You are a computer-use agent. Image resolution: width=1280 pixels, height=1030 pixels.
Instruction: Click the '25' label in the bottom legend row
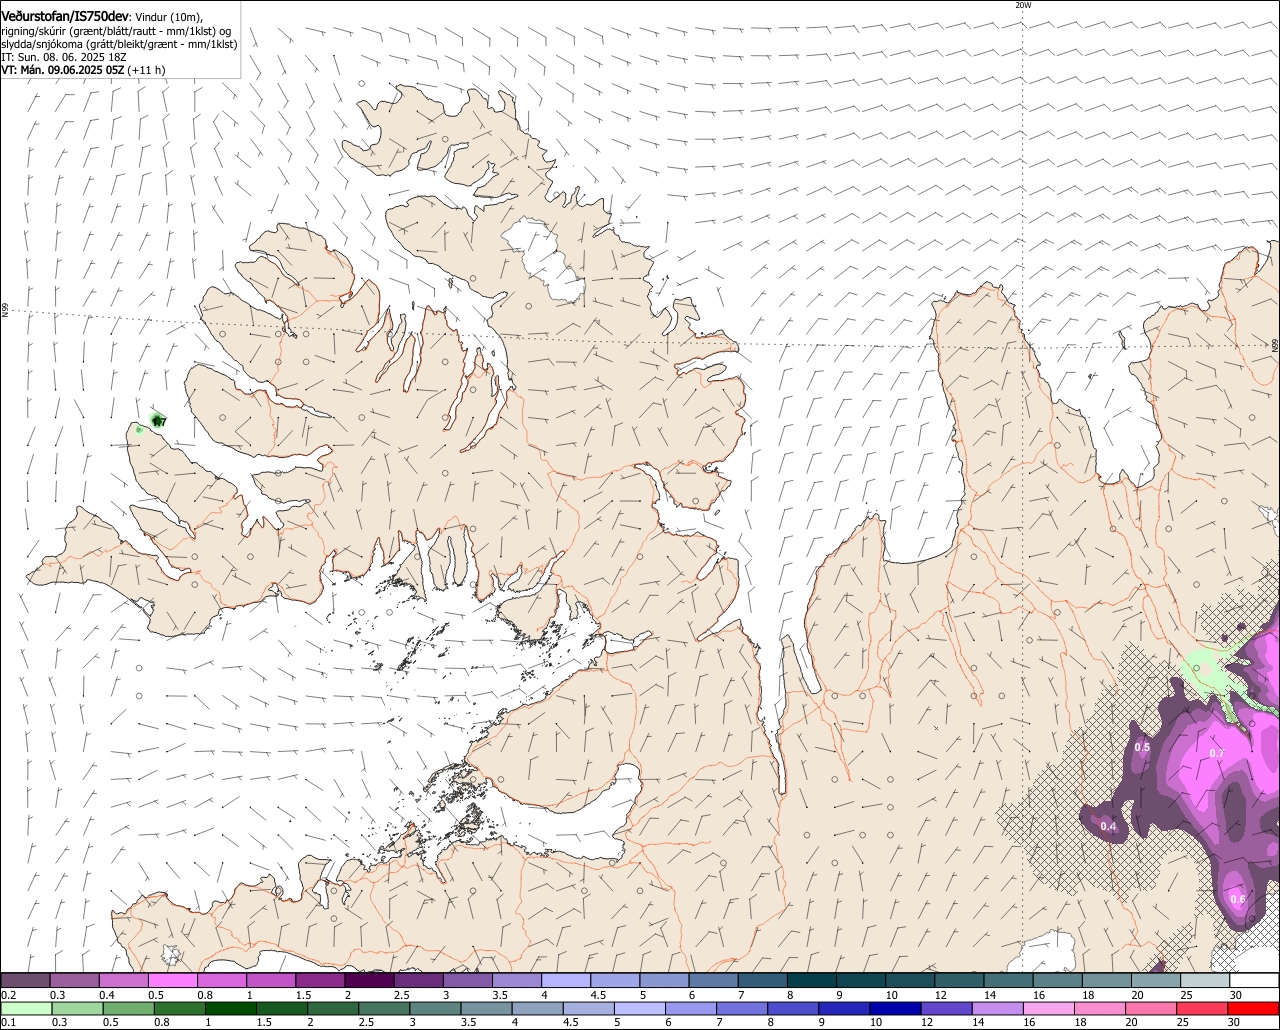pyautogui.click(x=1182, y=1022)
